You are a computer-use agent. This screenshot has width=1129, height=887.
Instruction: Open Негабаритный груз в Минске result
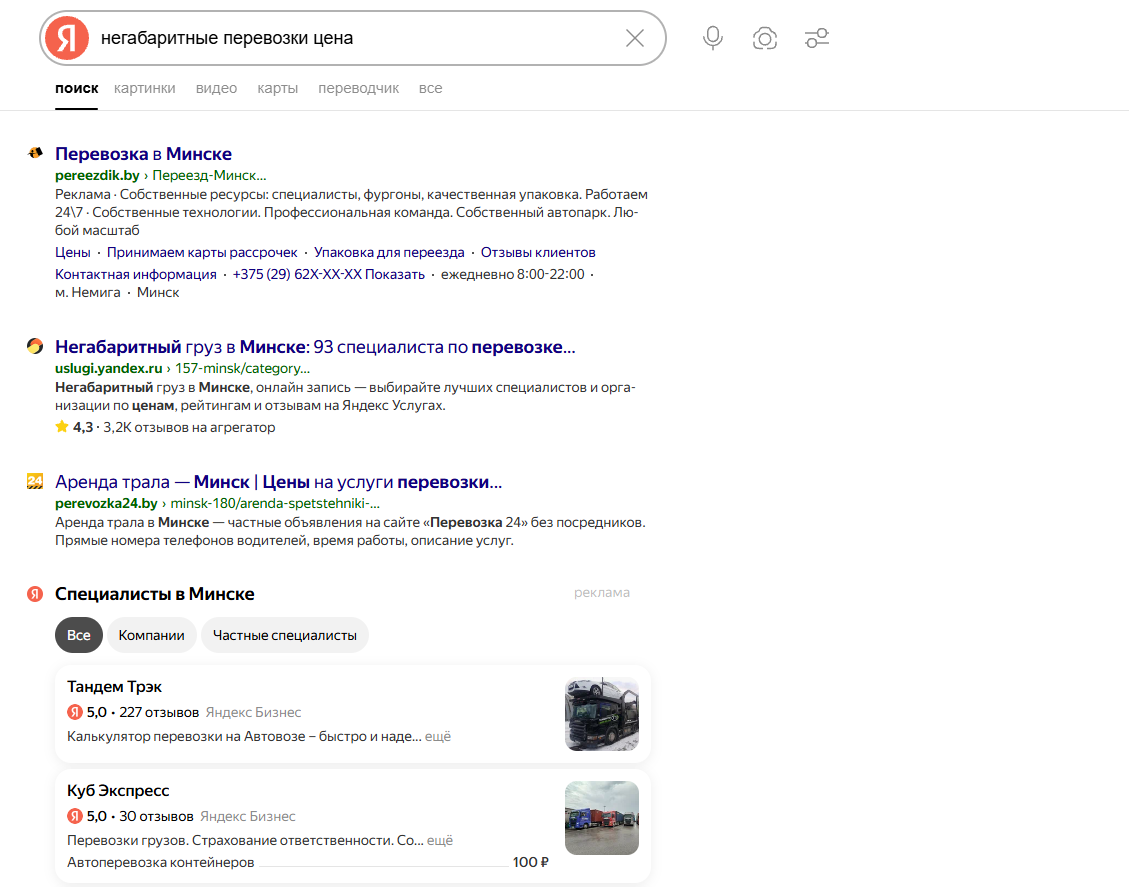pyautogui.click(x=315, y=346)
